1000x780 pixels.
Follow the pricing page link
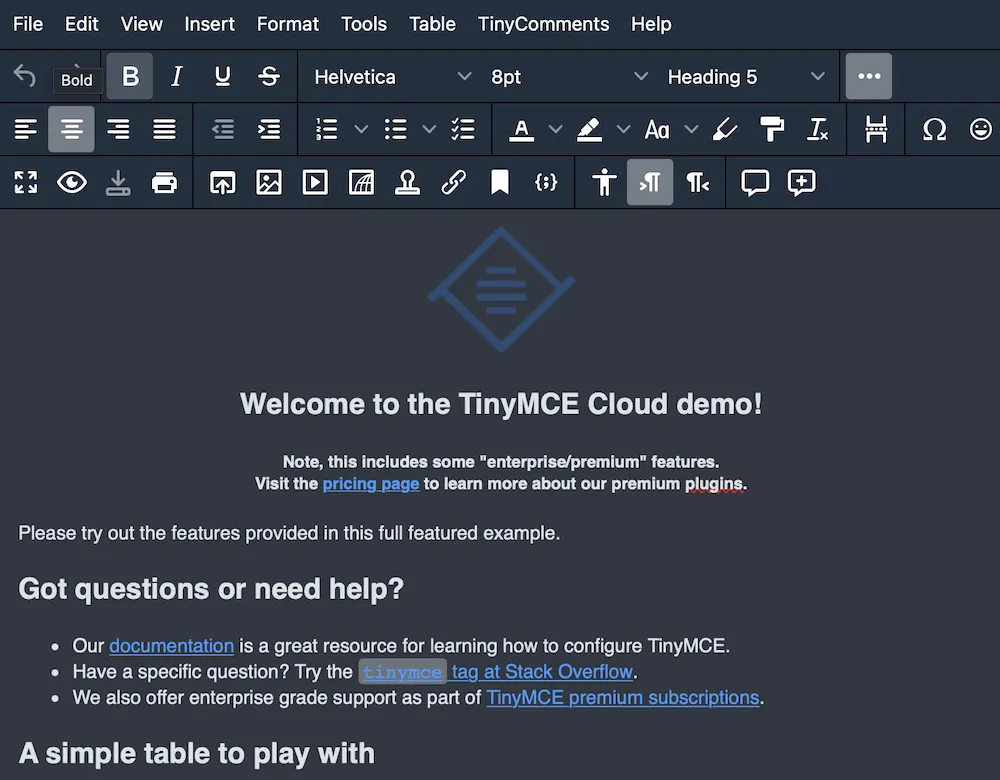click(x=371, y=484)
